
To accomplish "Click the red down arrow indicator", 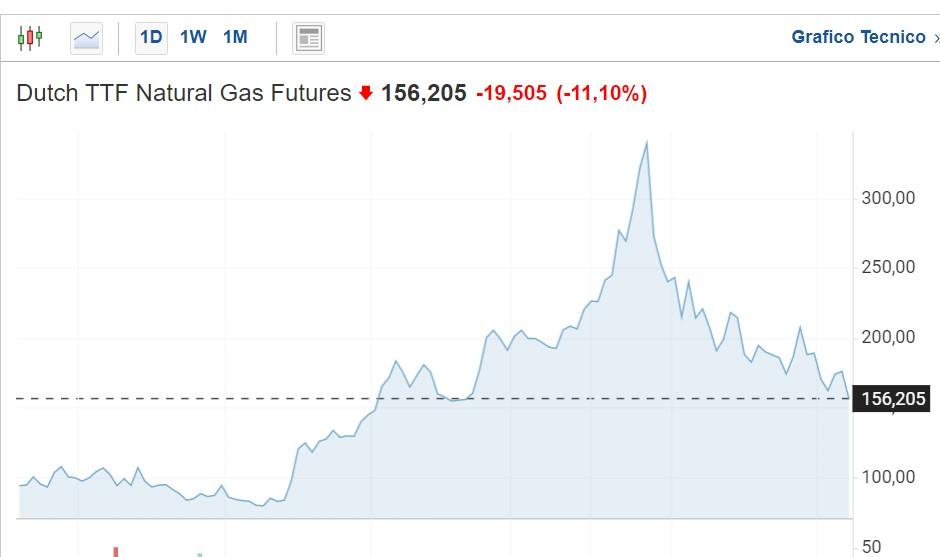I will click(366, 93).
